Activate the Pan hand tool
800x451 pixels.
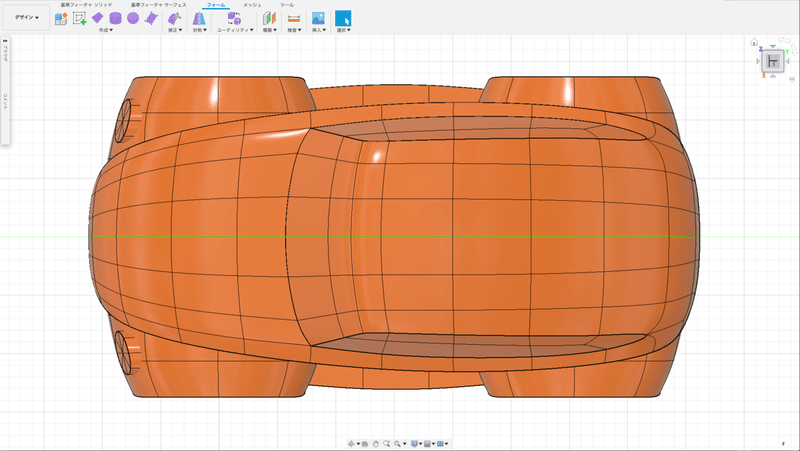click(375, 443)
